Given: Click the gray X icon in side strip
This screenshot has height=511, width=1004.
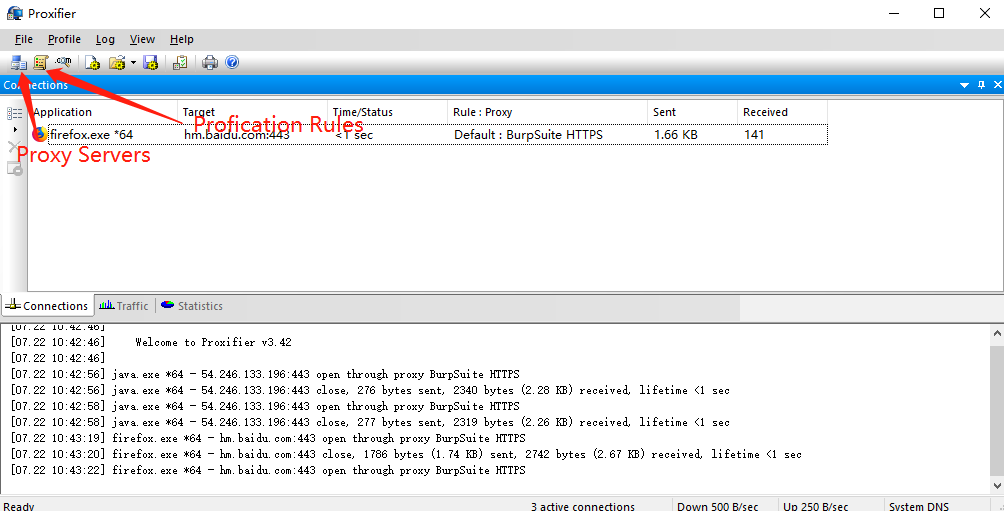Looking at the screenshot, I should [13, 147].
